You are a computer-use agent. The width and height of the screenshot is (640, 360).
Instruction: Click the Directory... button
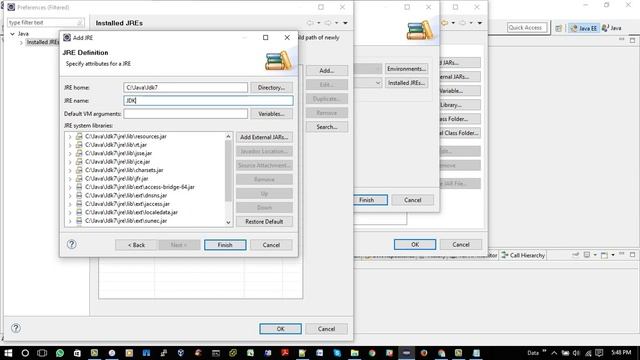click(x=271, y=87)
